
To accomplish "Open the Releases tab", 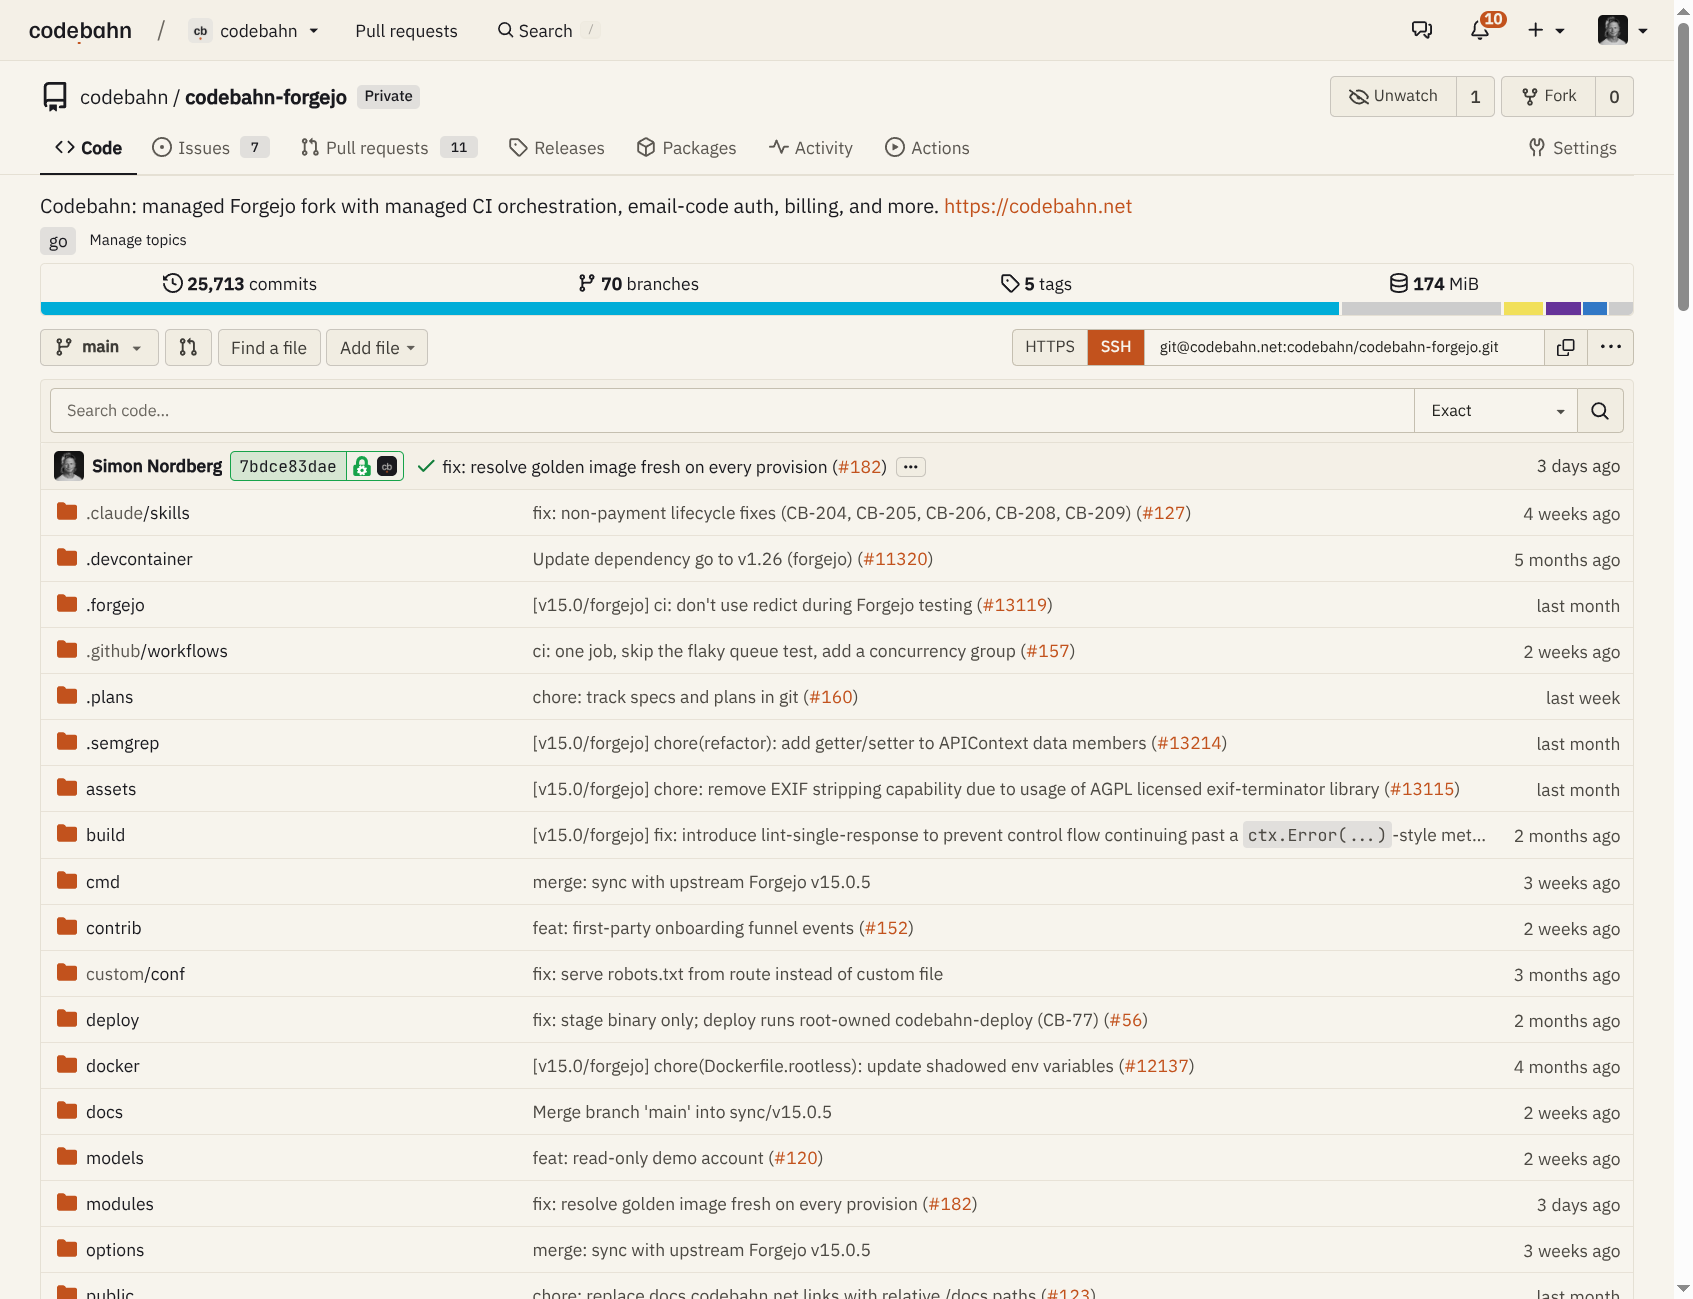I will 556,148.
